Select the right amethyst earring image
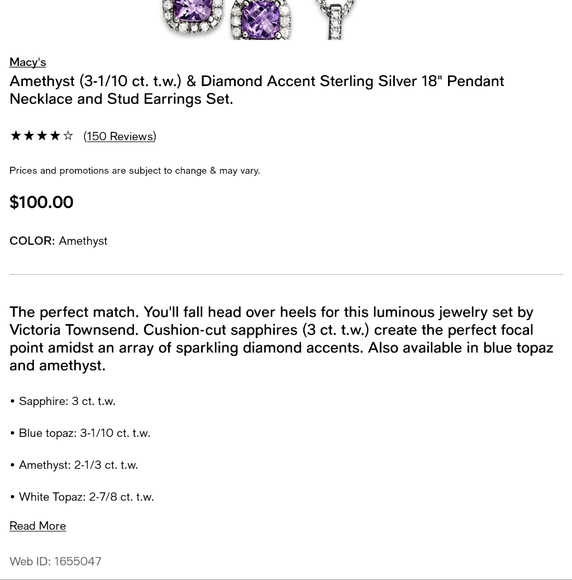 [261, 20]
